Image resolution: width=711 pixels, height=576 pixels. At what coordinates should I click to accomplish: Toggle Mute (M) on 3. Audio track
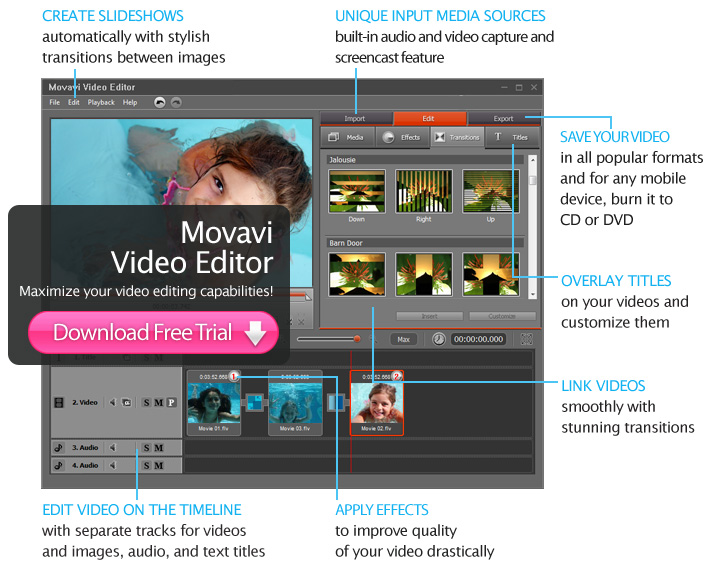click(158, 448)
